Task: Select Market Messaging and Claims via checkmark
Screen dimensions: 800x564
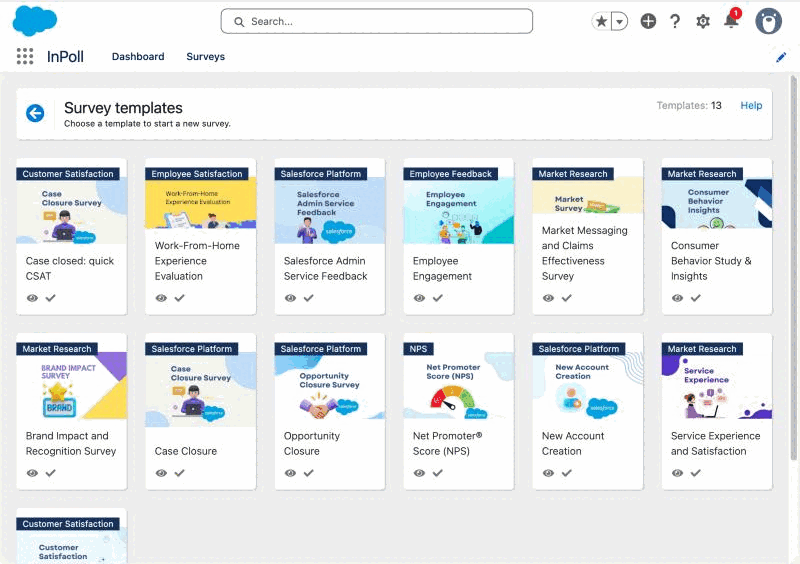Action: [x=567, y=298]
